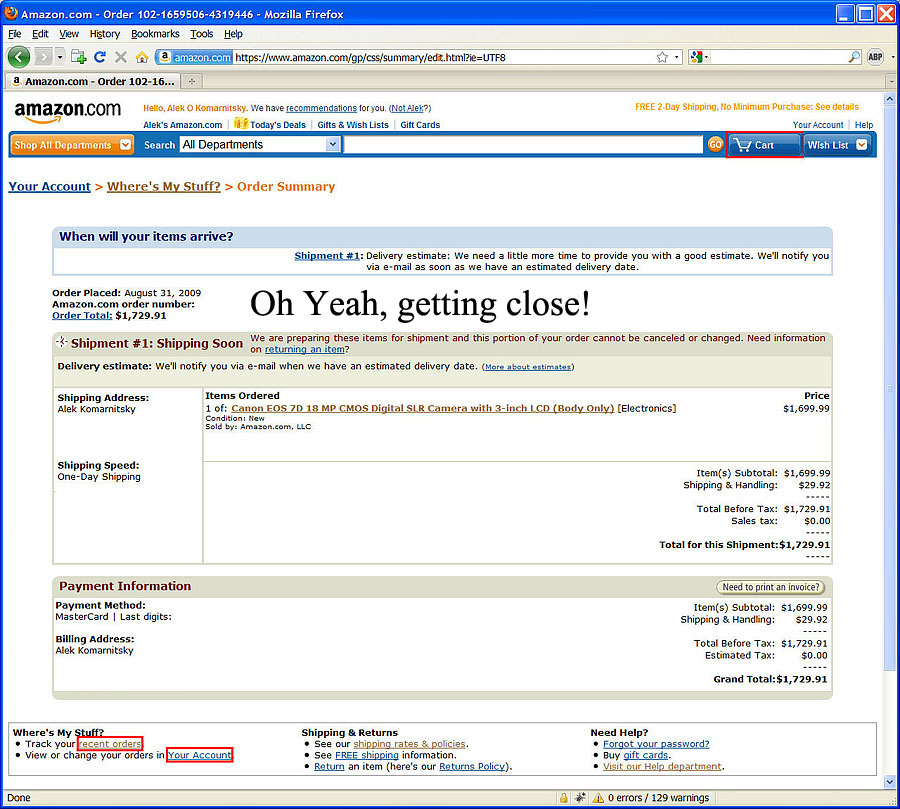Click Your Account breadcrumb link
This screenshot has width=900, height=809.
coord(49,187)
